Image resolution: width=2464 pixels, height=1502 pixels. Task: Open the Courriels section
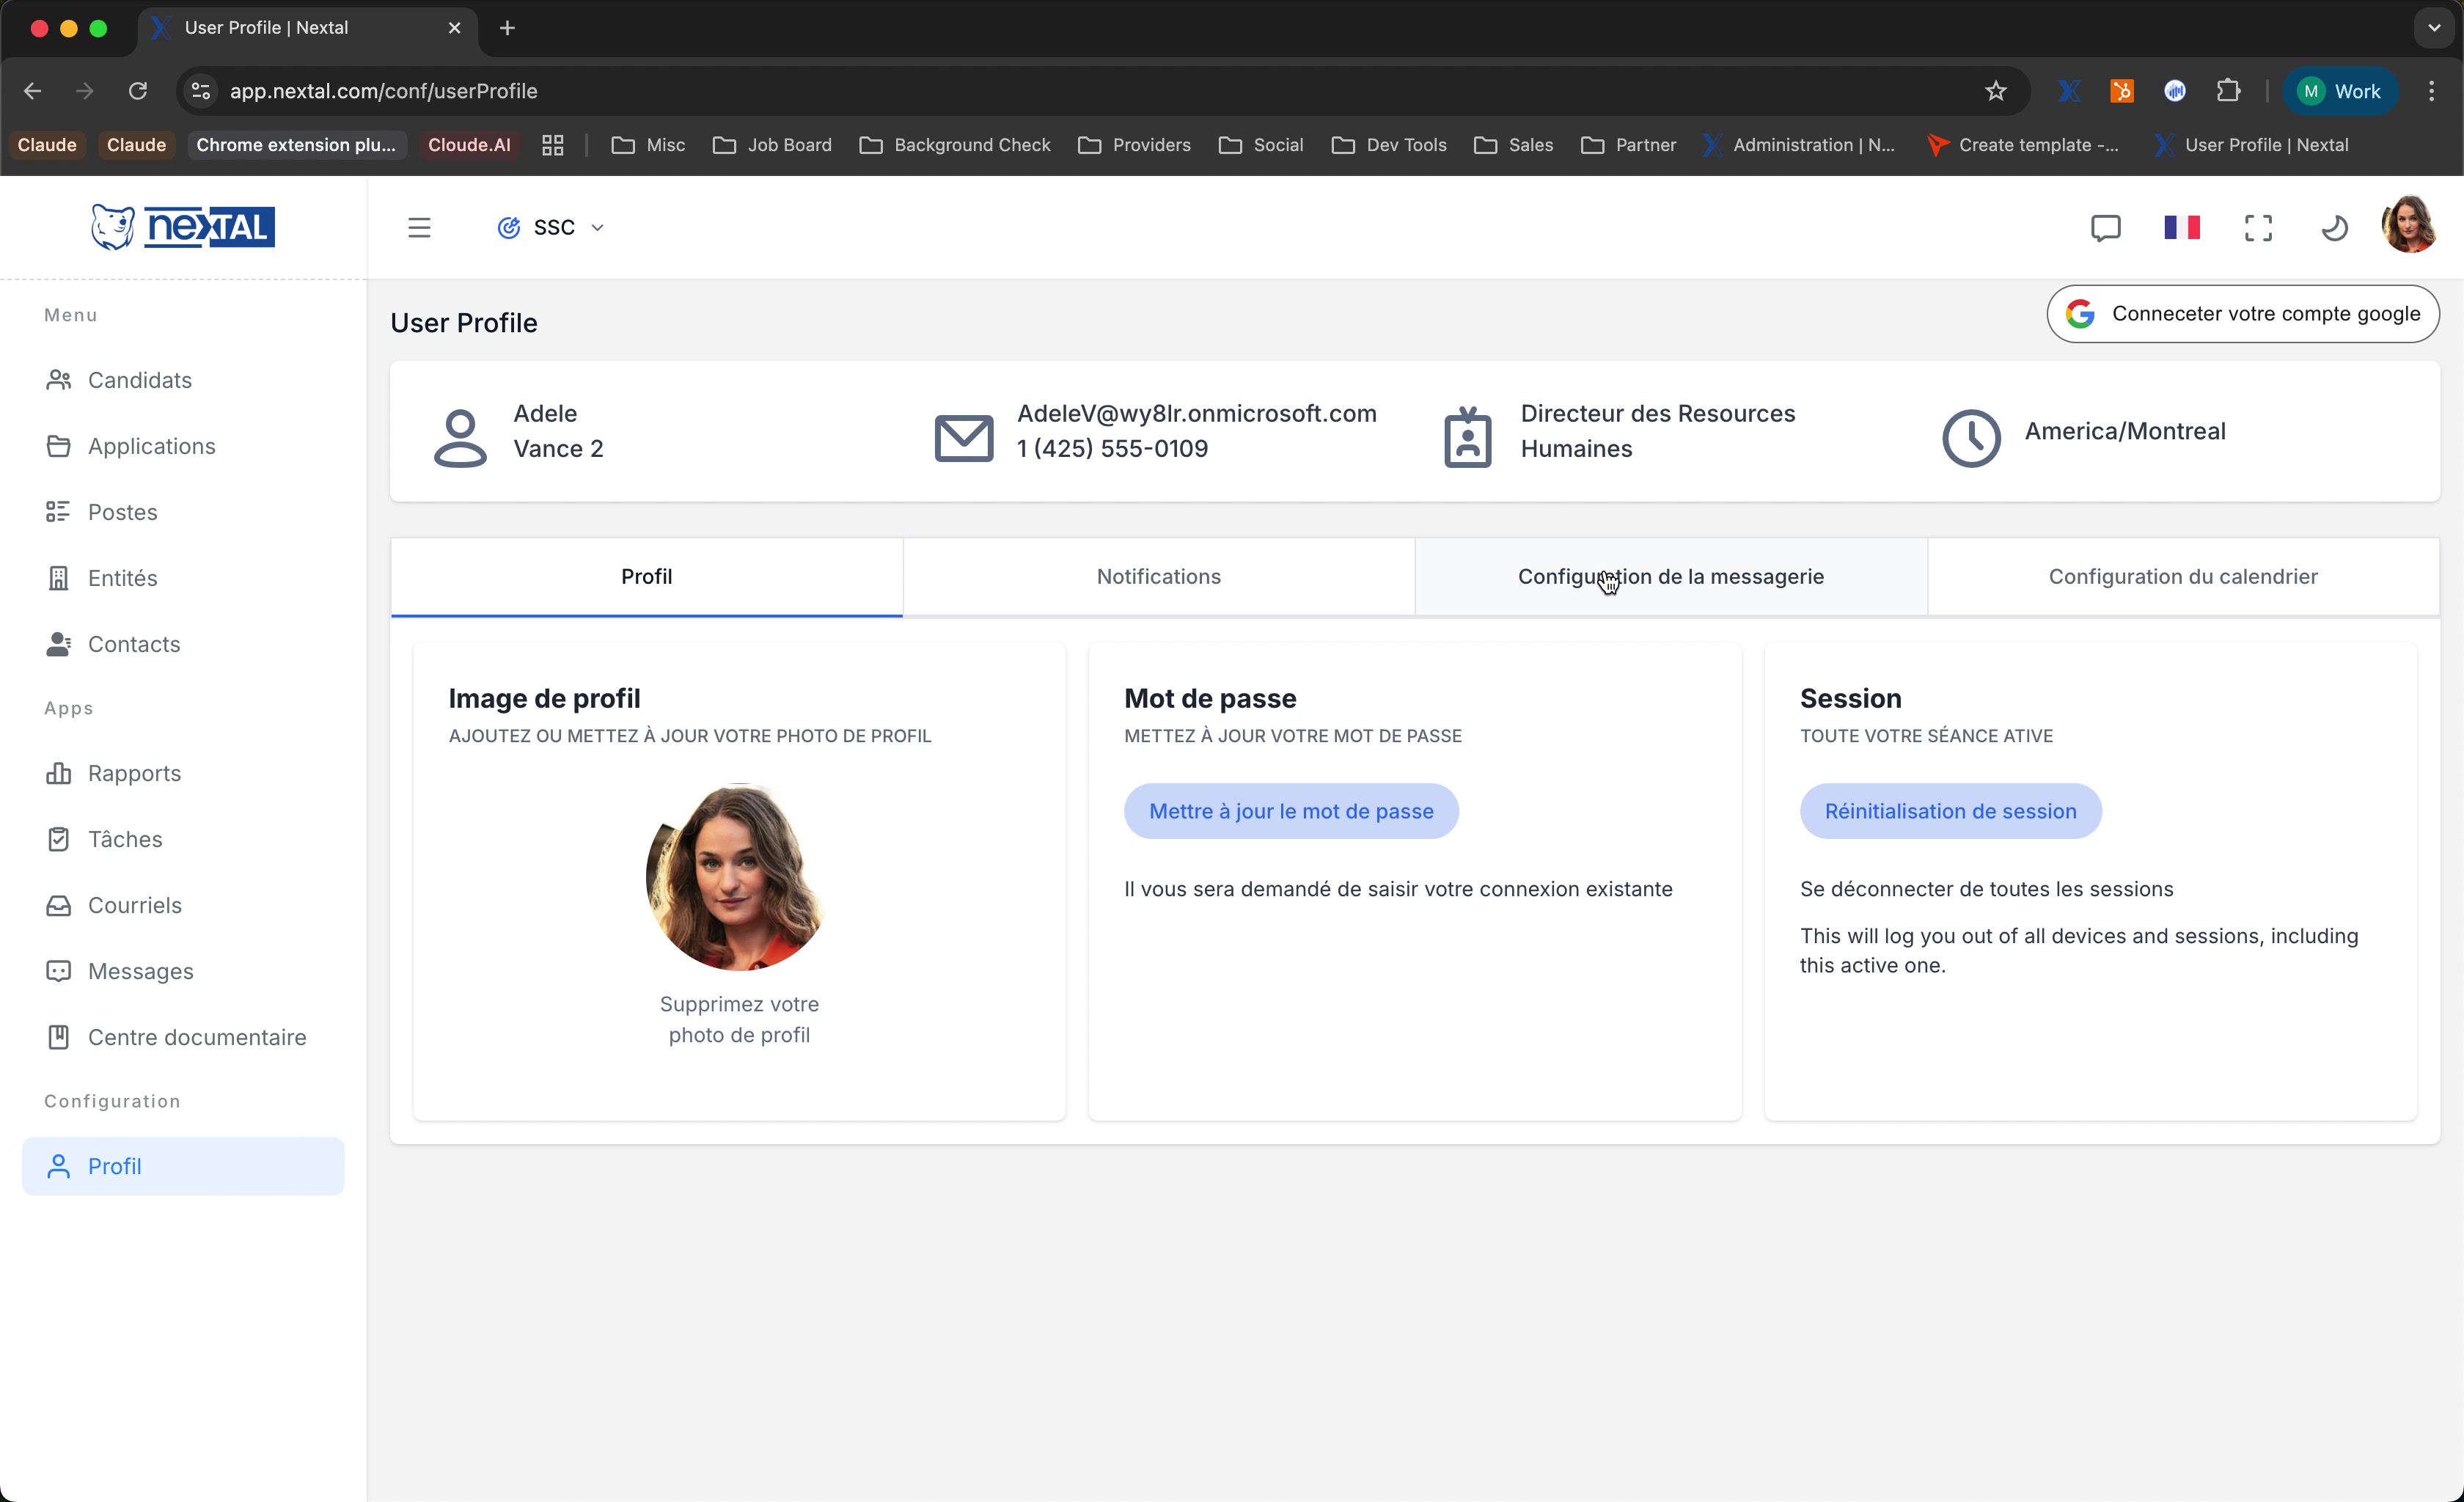click(134, 905)
